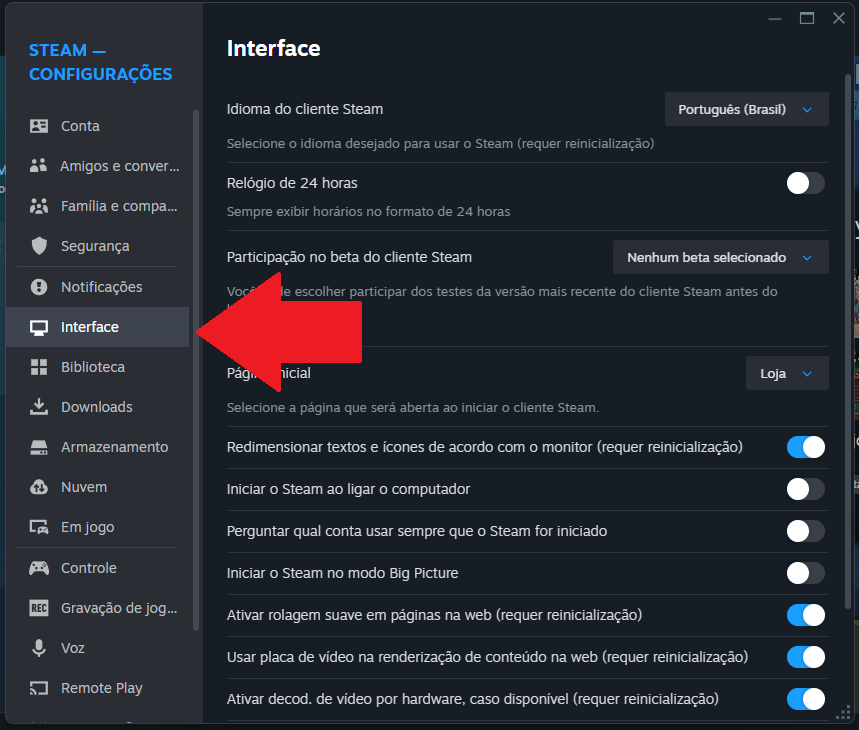Image resolution: width=859 pixels, height=730 pixels.
Task: Minimize the Steam settings window
Action: pyautogui.click(x=775, y=18)
